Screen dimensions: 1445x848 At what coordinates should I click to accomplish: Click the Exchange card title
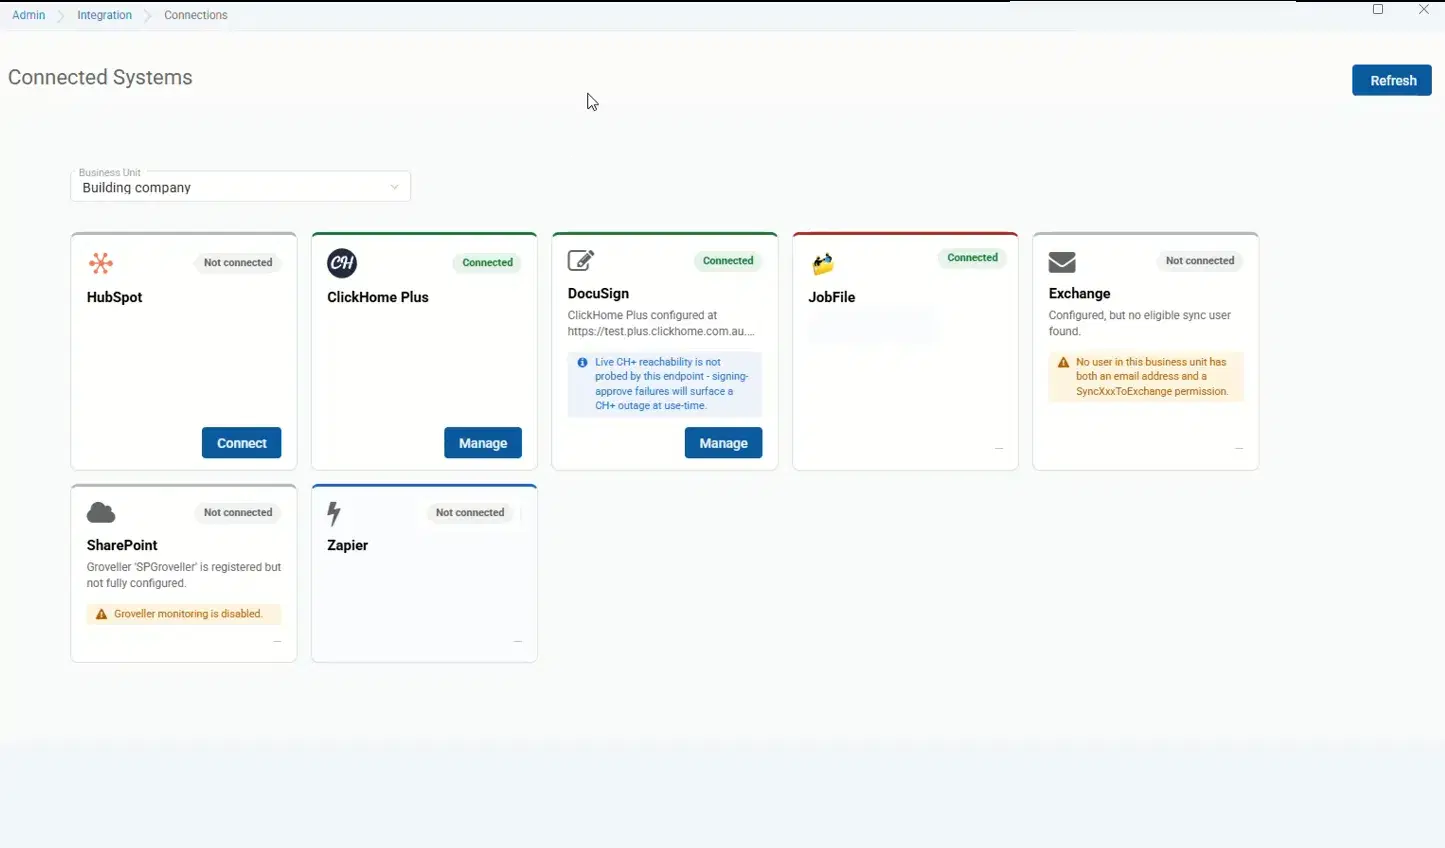coord(1079,293)
